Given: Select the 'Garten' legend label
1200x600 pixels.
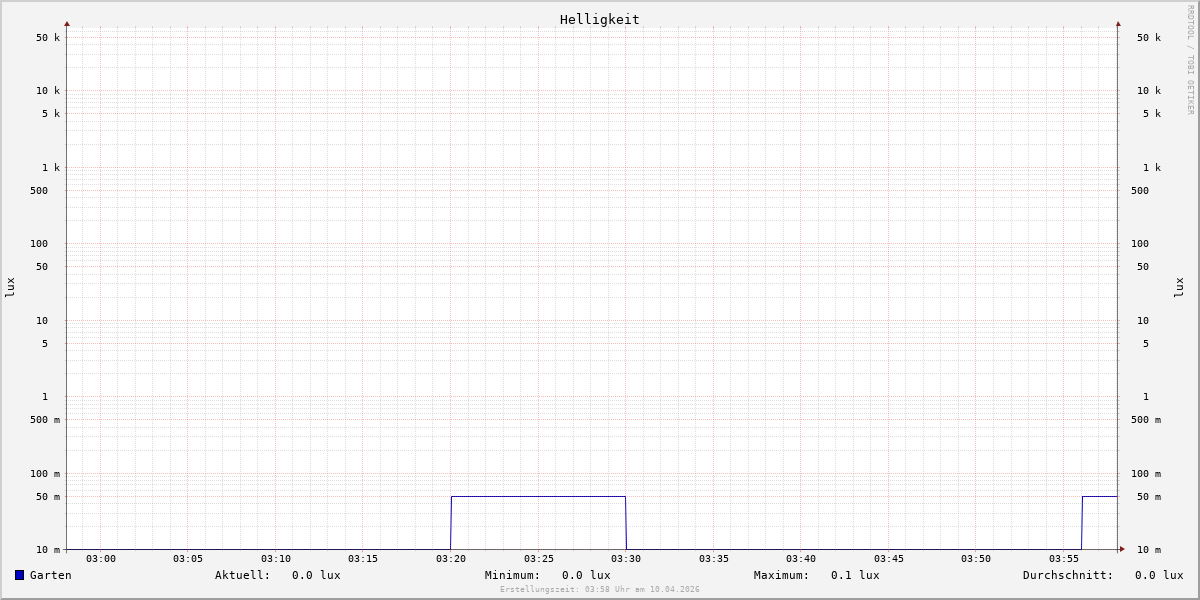Looking at the screenshot, I should click(x=51, y=575).
